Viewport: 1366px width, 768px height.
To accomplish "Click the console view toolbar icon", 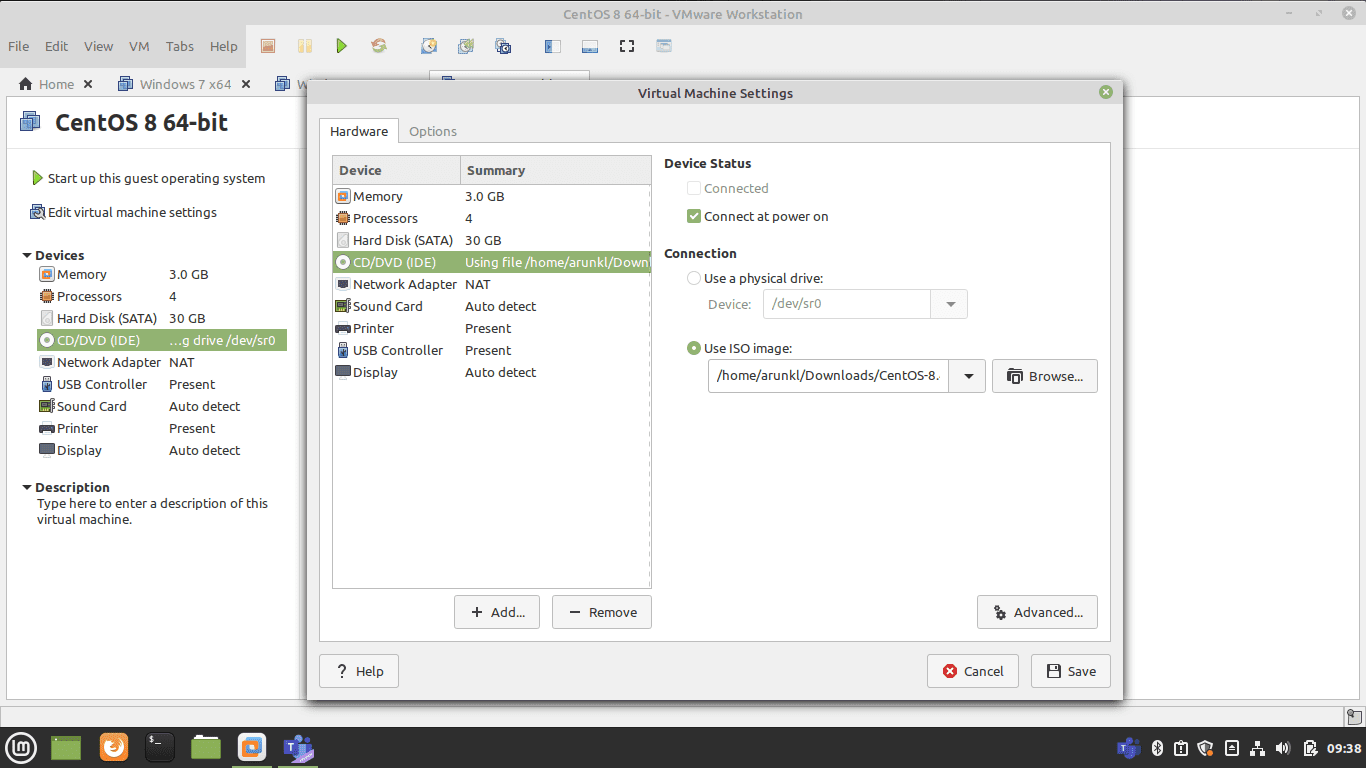I will [x=664, y=46].
